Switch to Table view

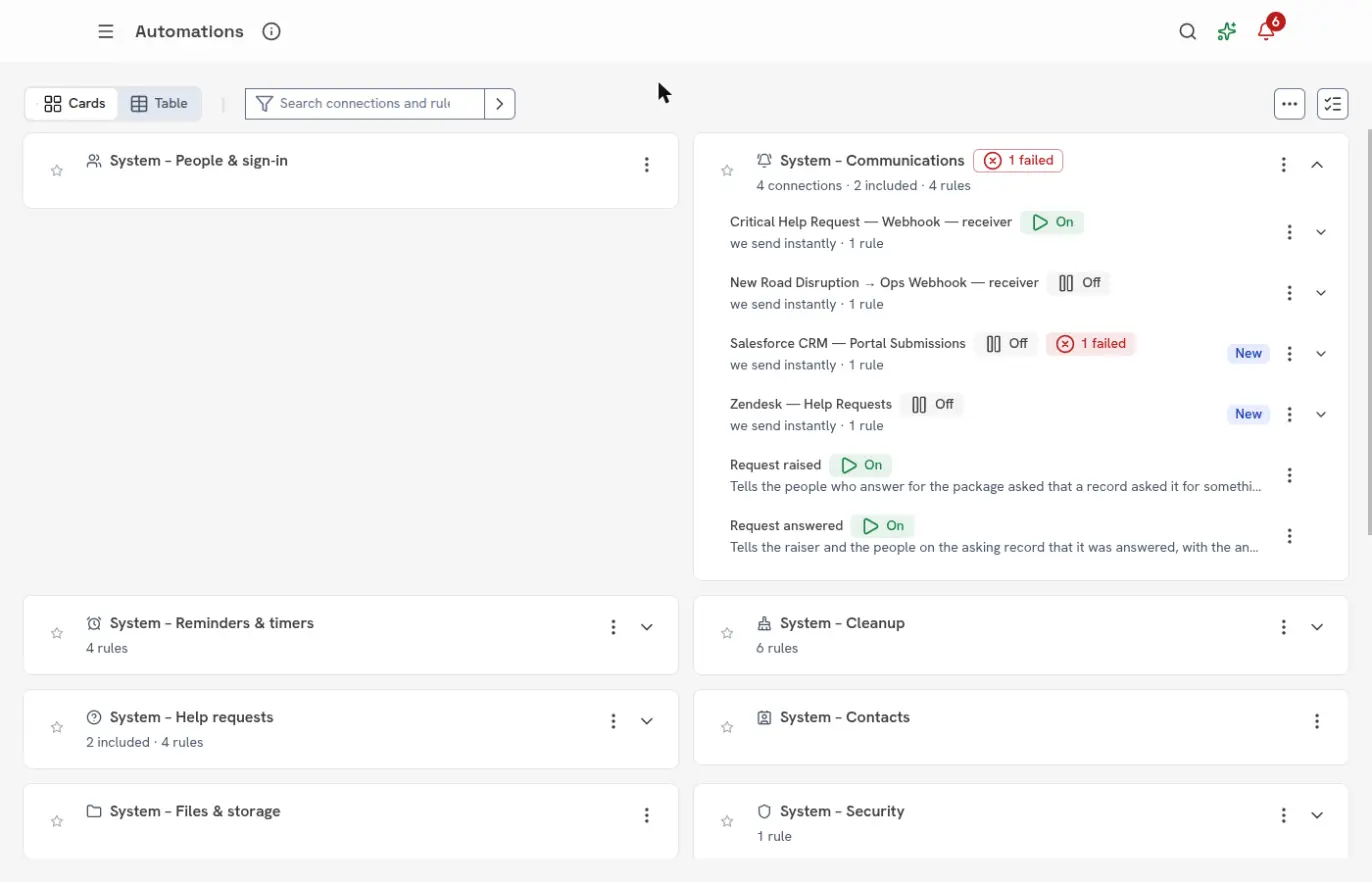click(x=160, y=103)
